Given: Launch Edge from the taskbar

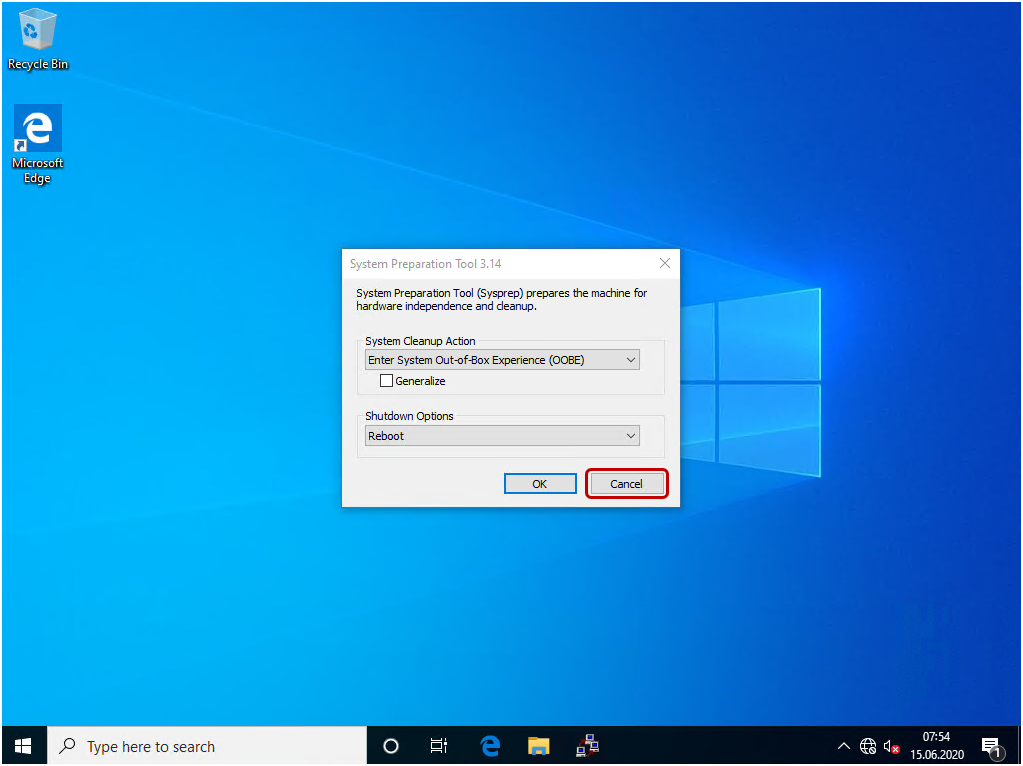Looking at the screenshot, I should click(489, 745).
